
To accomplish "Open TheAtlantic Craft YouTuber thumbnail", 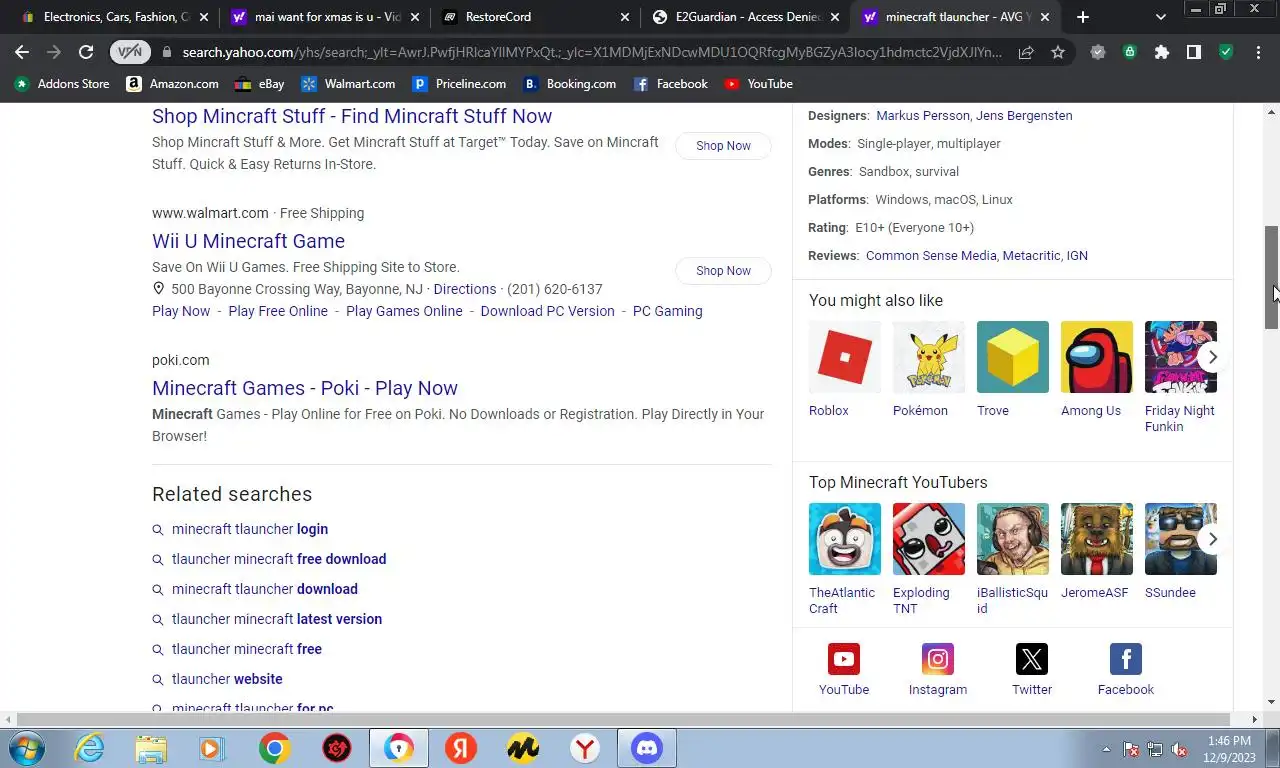I will pyautogui.click(x=845, y=539).
